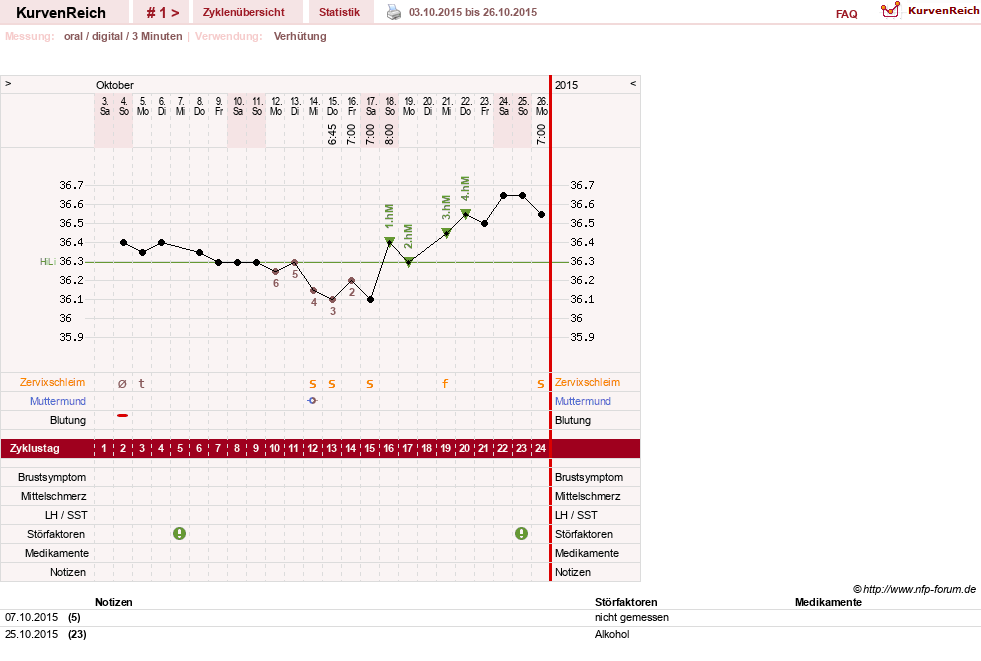The width and height of the screenshot is (981, 661).
Task: Click the Zervixschleim 't' symbol on day 3
Action: click(x=141, y=383)
